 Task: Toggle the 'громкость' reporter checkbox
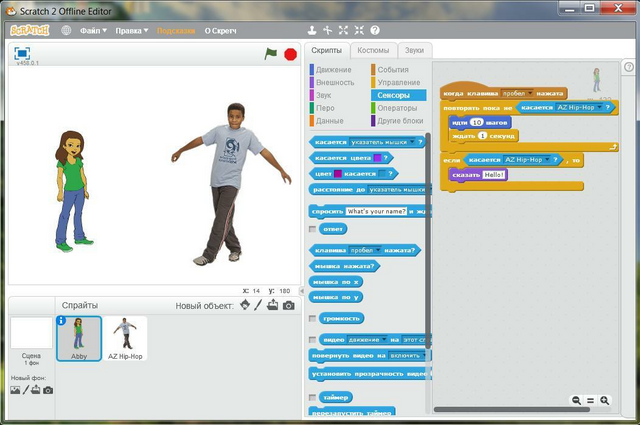pyautogui.click(x=313, y=318)
